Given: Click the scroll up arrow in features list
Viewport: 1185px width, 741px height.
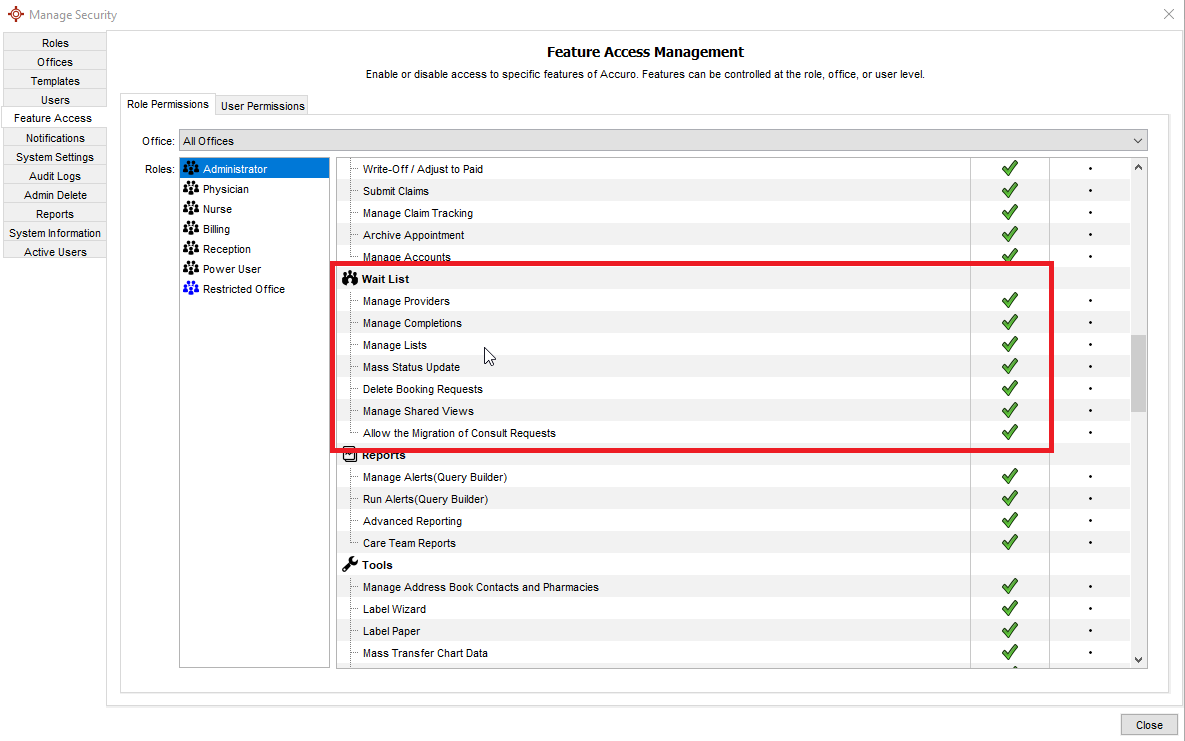Looking at the screenshot, I should click(x=1138, y=168).
